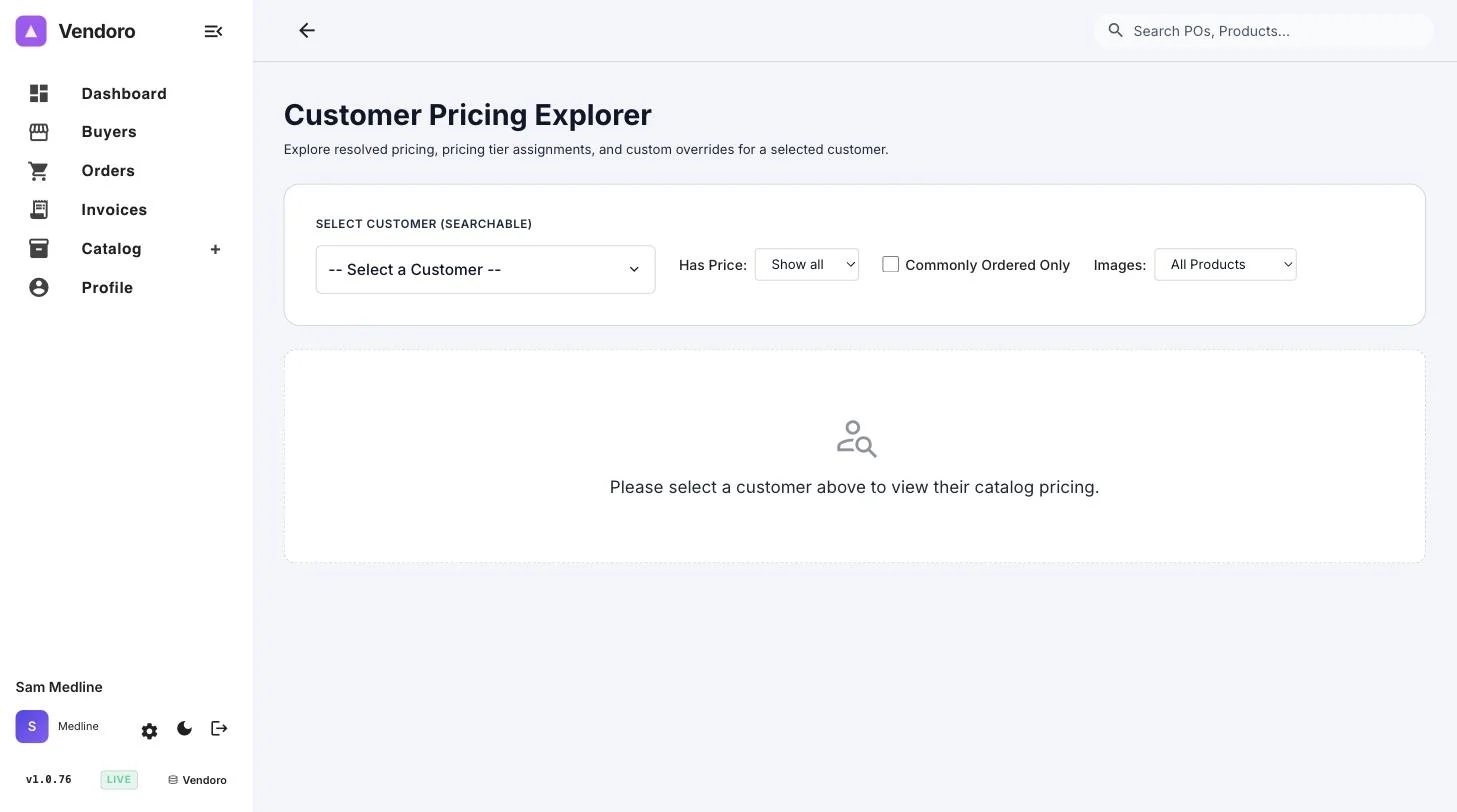
Task: Open the Catalog section
Action: pos(111,249)
